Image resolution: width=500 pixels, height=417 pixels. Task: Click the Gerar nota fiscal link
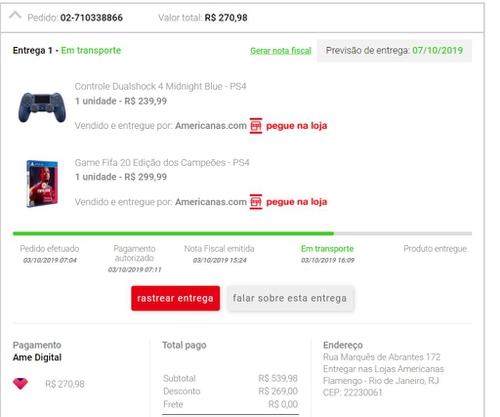tap(281, 51)
